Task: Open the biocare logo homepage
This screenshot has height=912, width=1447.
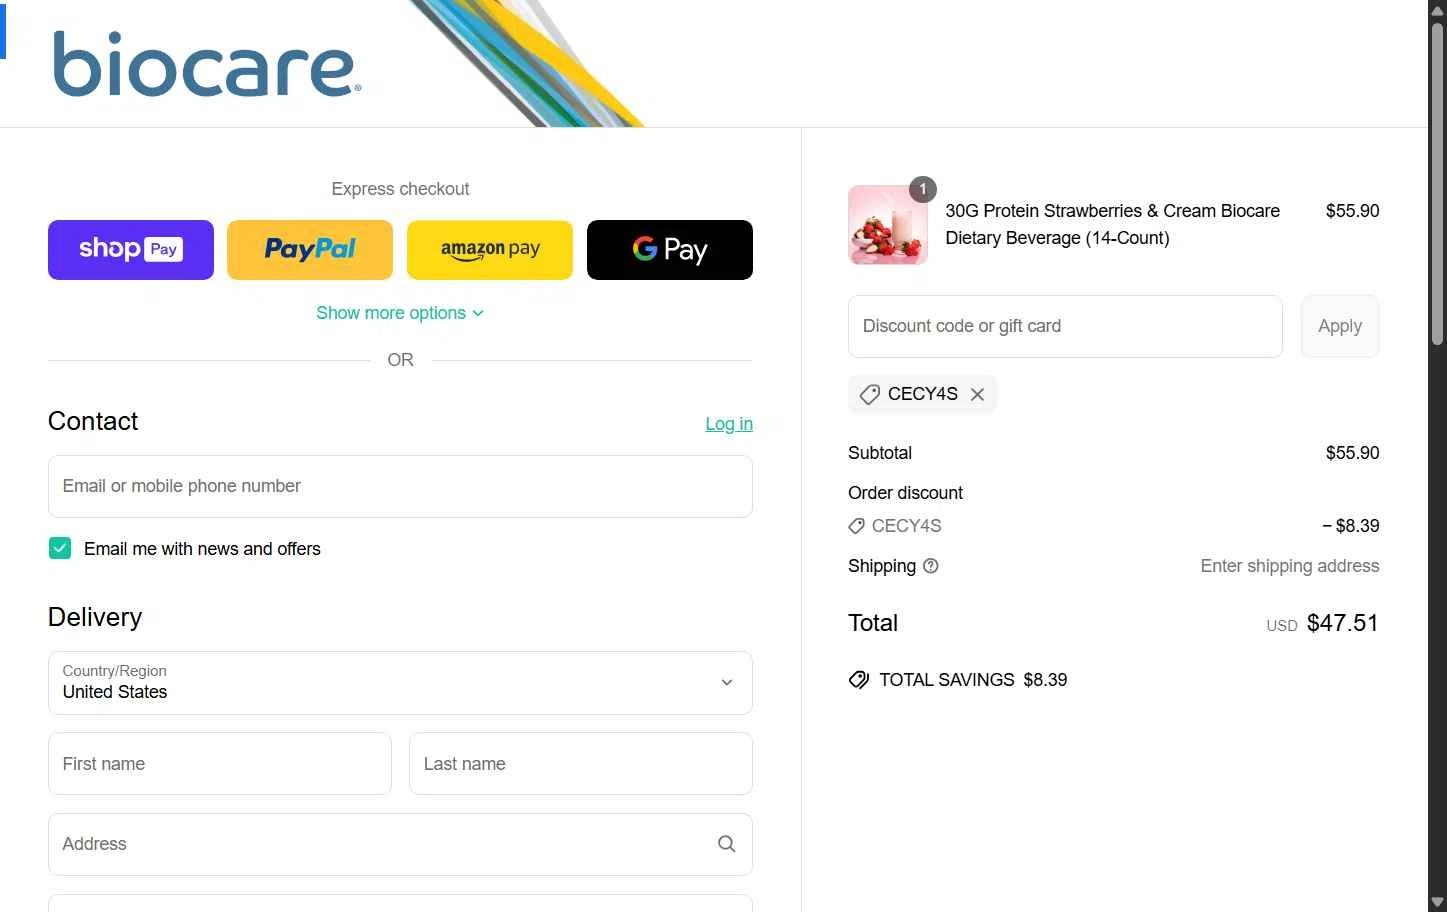Action: pos(206,64)
